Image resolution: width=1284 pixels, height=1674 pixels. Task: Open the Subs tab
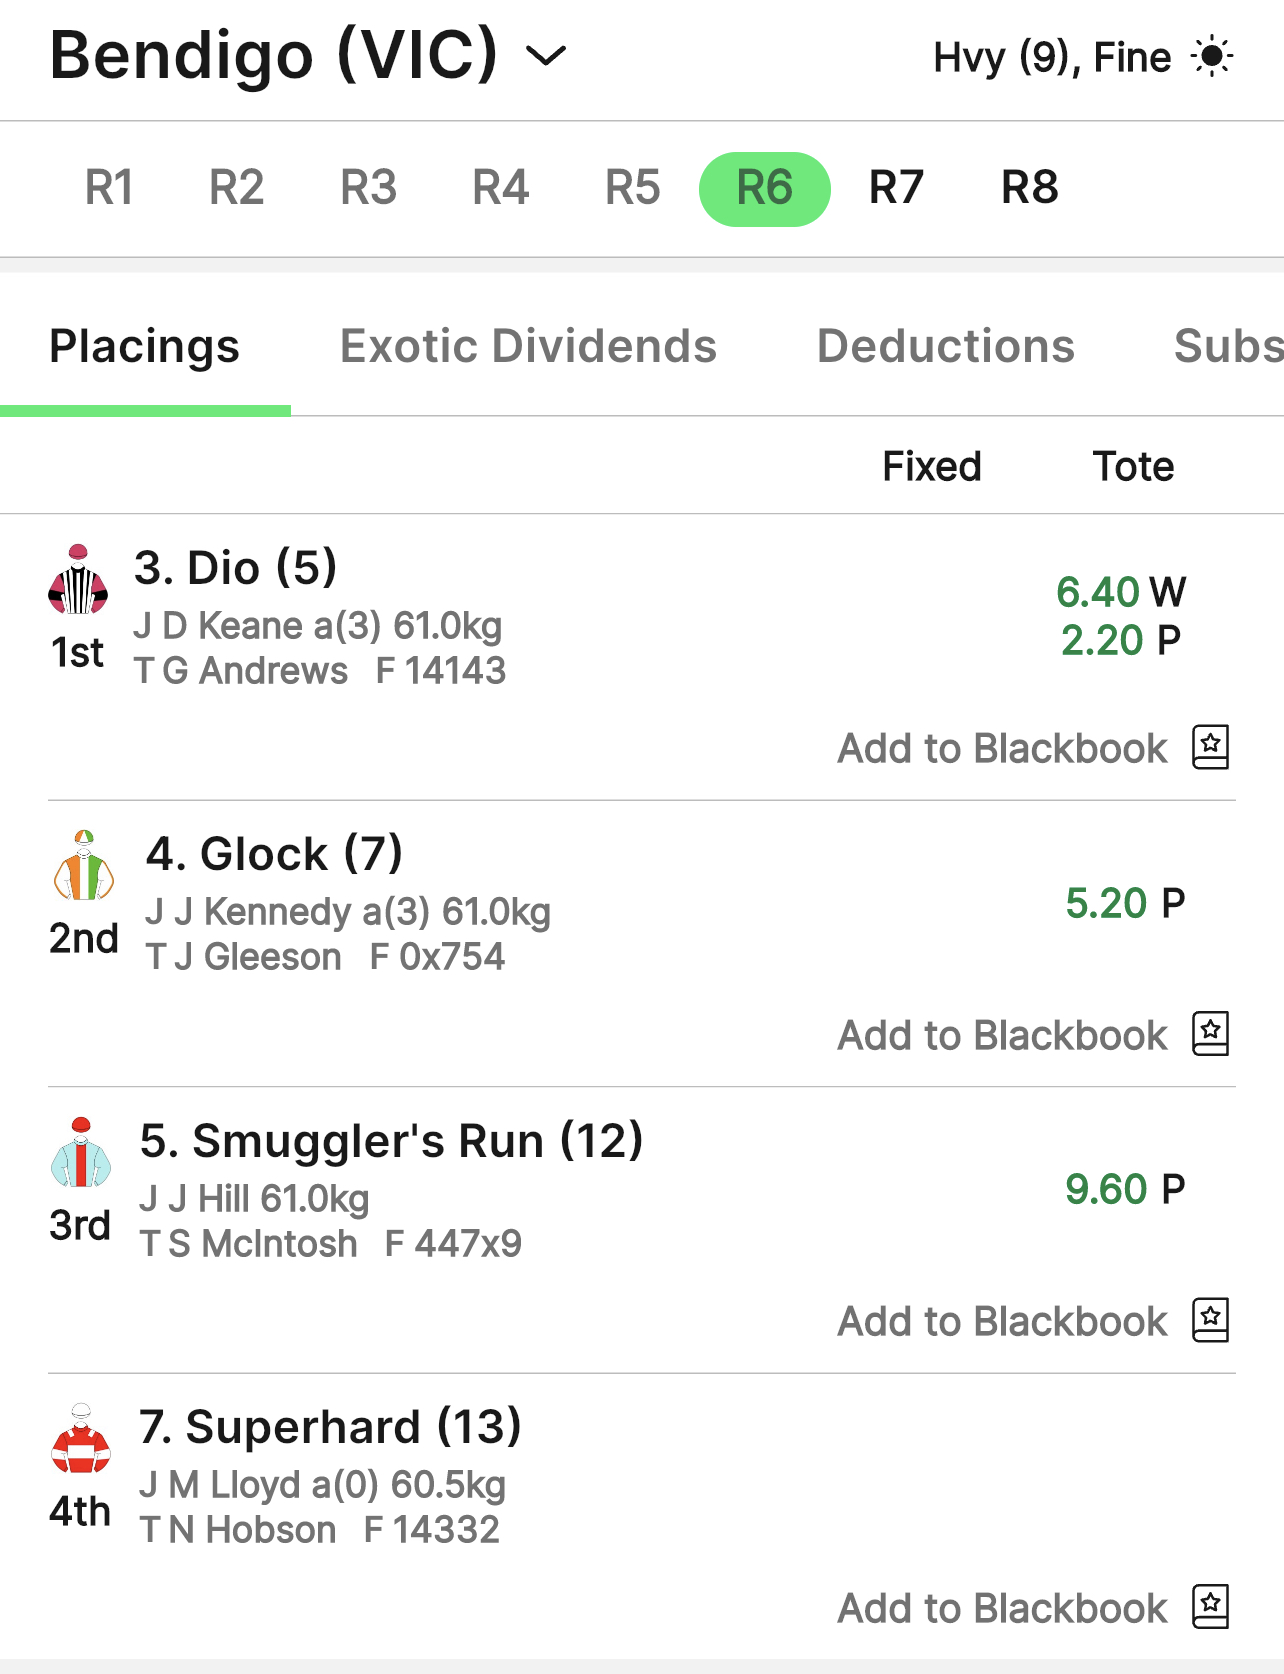coord(1227,346)
